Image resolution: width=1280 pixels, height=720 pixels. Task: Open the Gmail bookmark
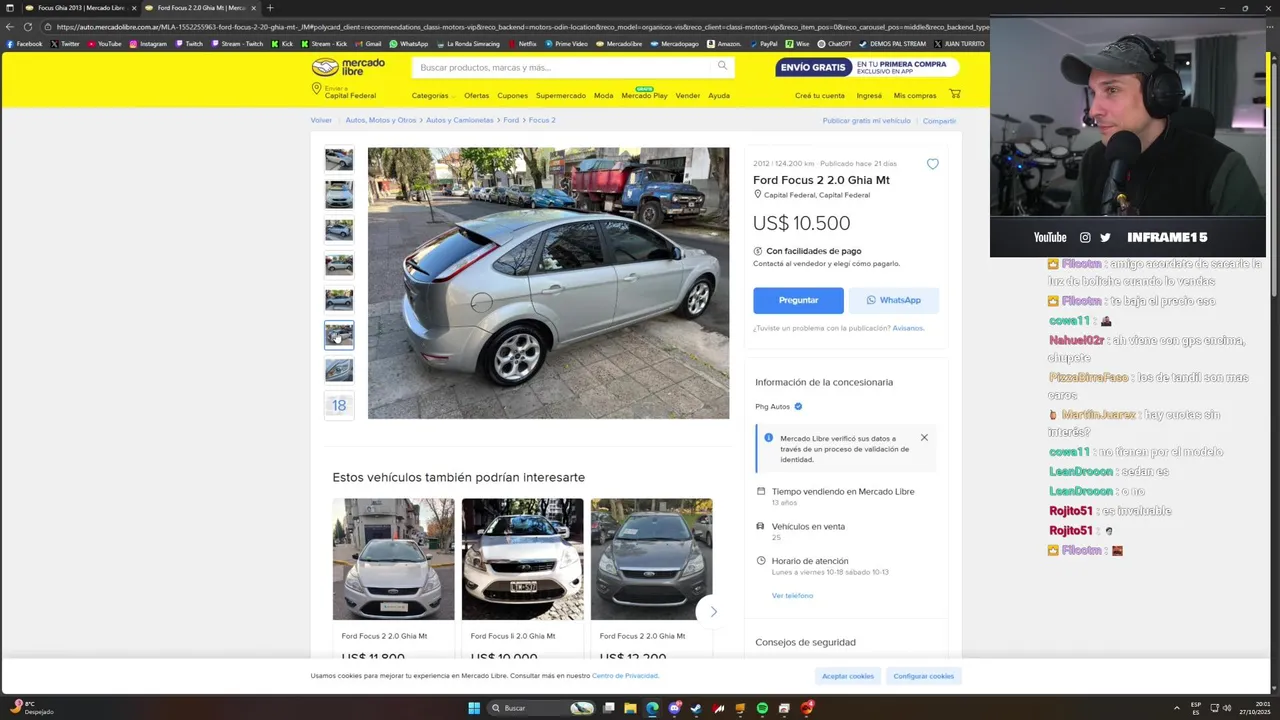pyautogui.click(x=368, y=44)
